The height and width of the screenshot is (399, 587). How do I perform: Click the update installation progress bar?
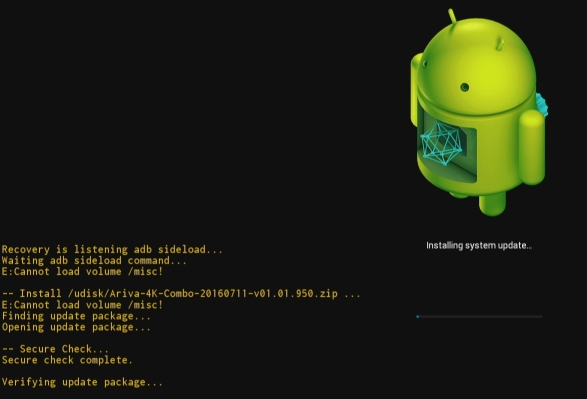(x=479, y=317)
